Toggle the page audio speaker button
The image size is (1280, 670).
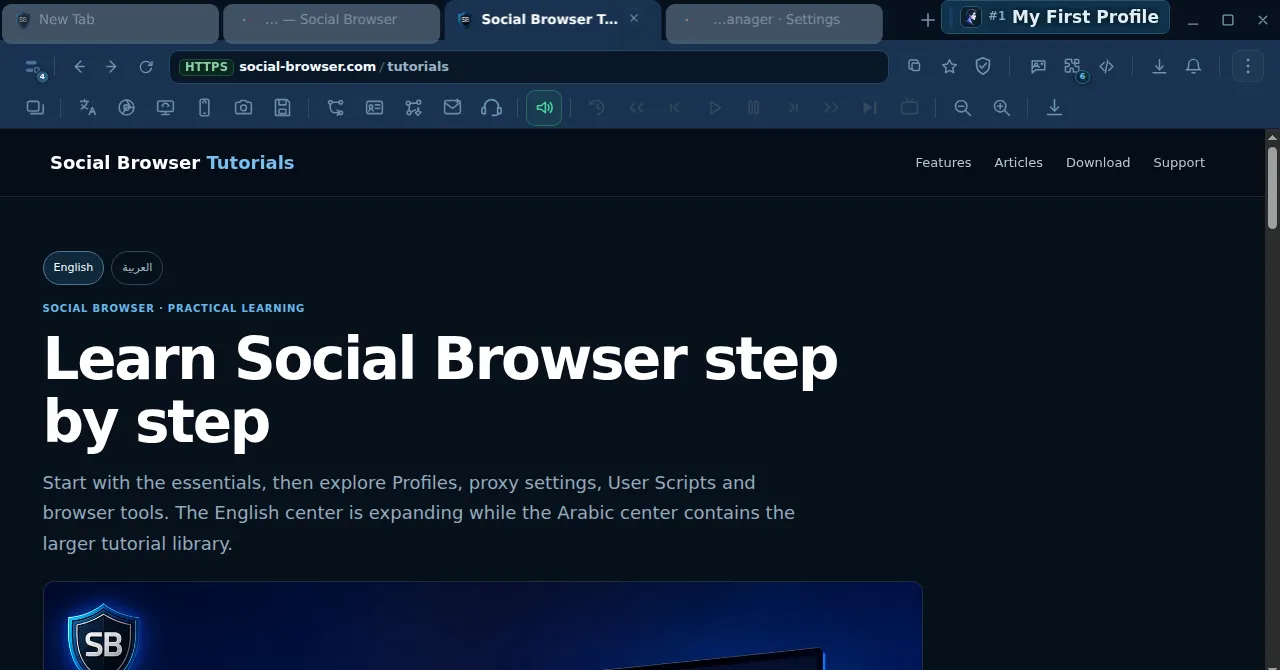coord(544,108)
